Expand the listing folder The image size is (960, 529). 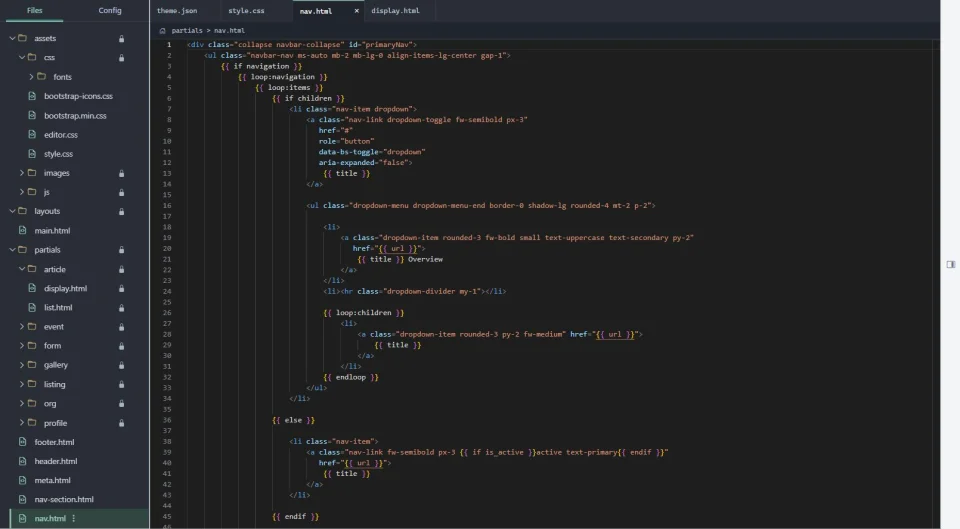coord(22,384)
